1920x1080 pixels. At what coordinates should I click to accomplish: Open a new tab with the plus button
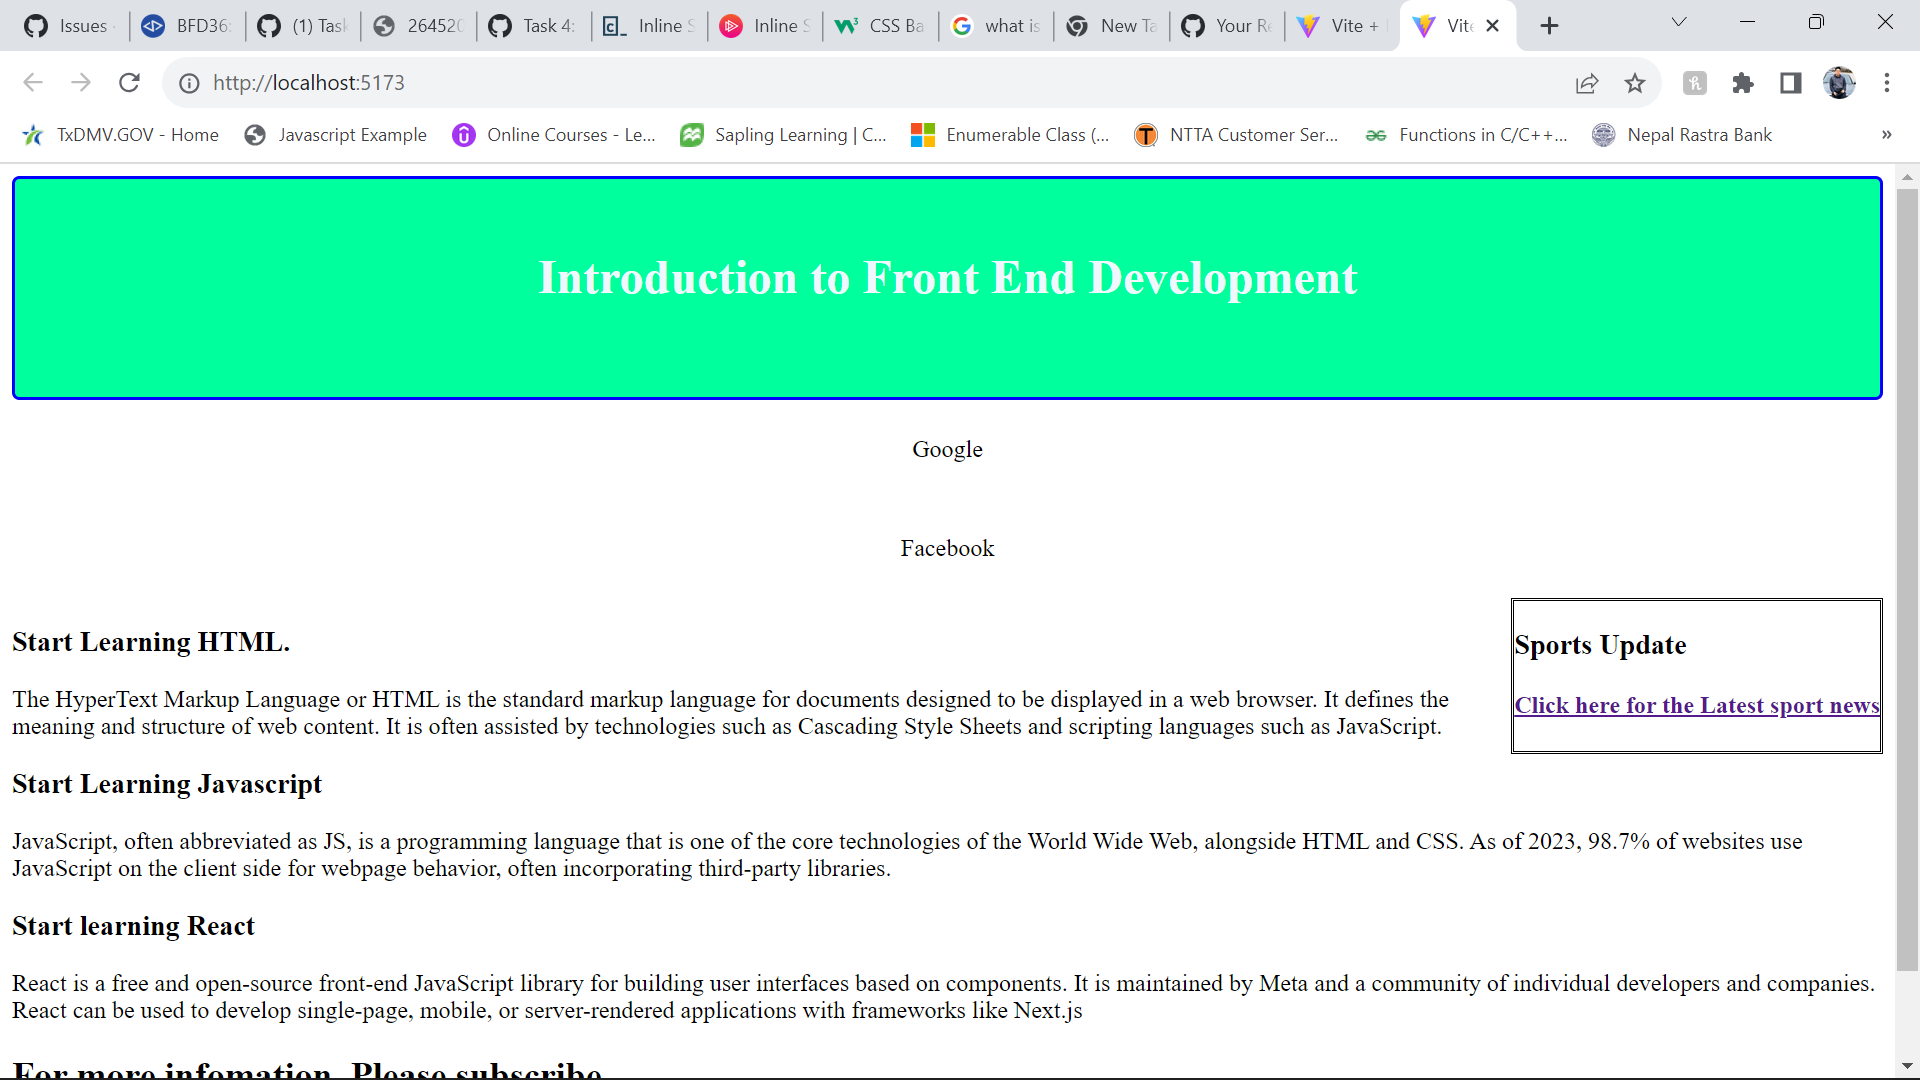click(1549, 25)
